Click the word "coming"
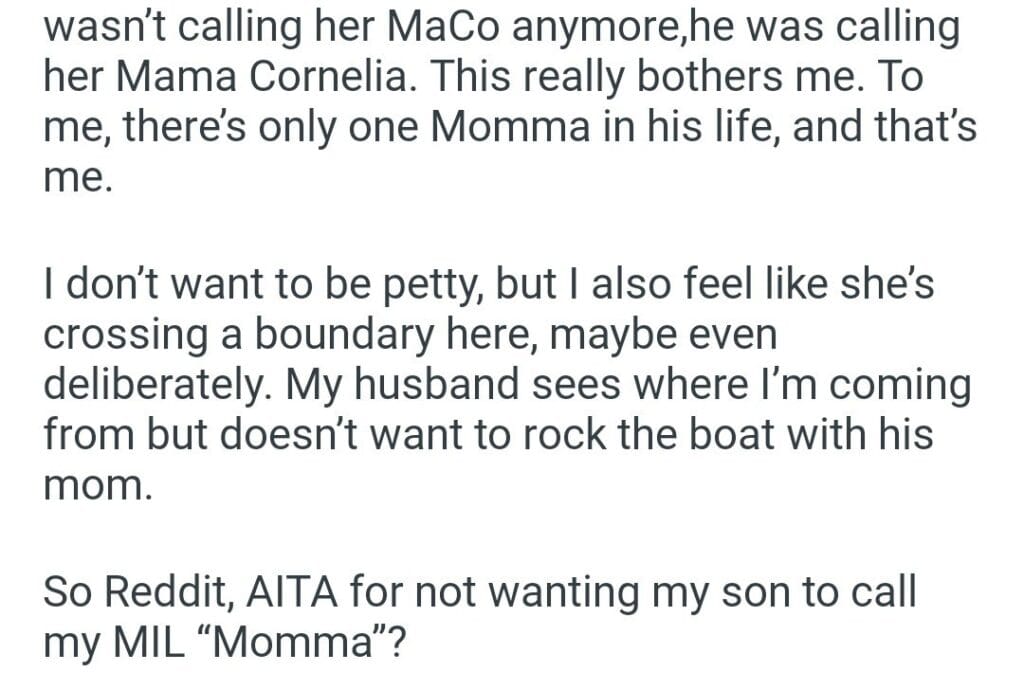This screenshot has height=690, width=1024. pos(907,388)
